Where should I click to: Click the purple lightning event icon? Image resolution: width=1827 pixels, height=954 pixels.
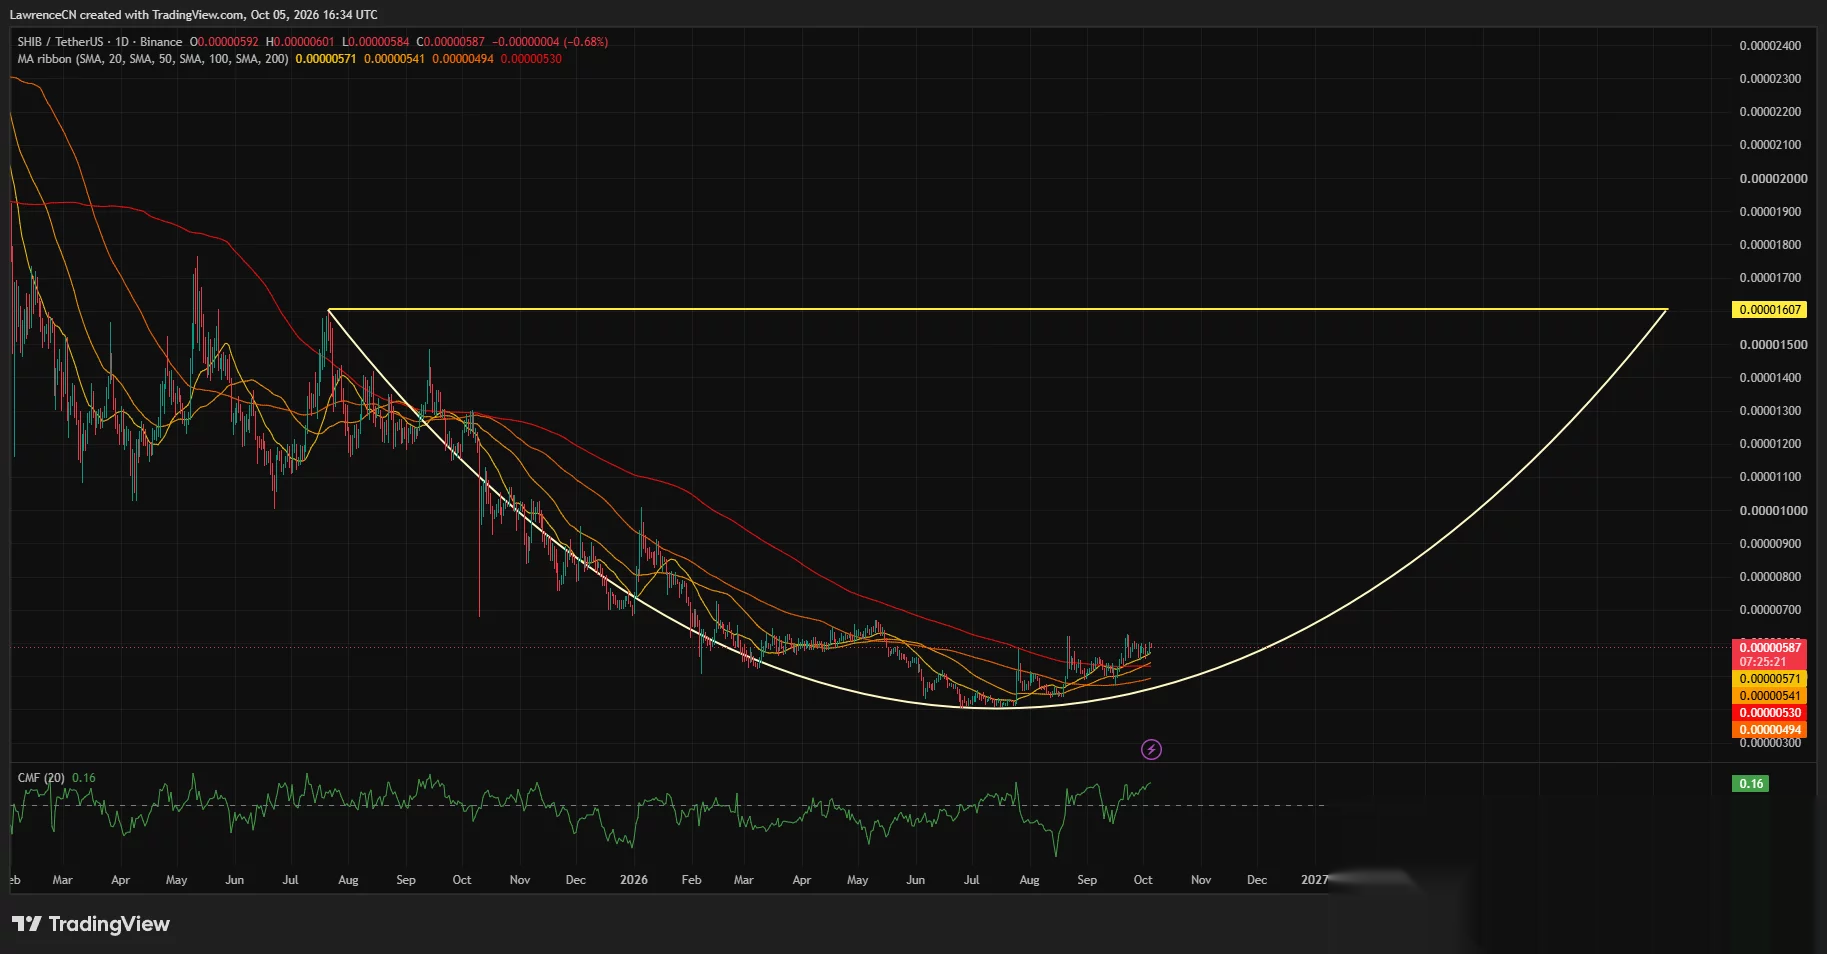tap(1151, 749)
